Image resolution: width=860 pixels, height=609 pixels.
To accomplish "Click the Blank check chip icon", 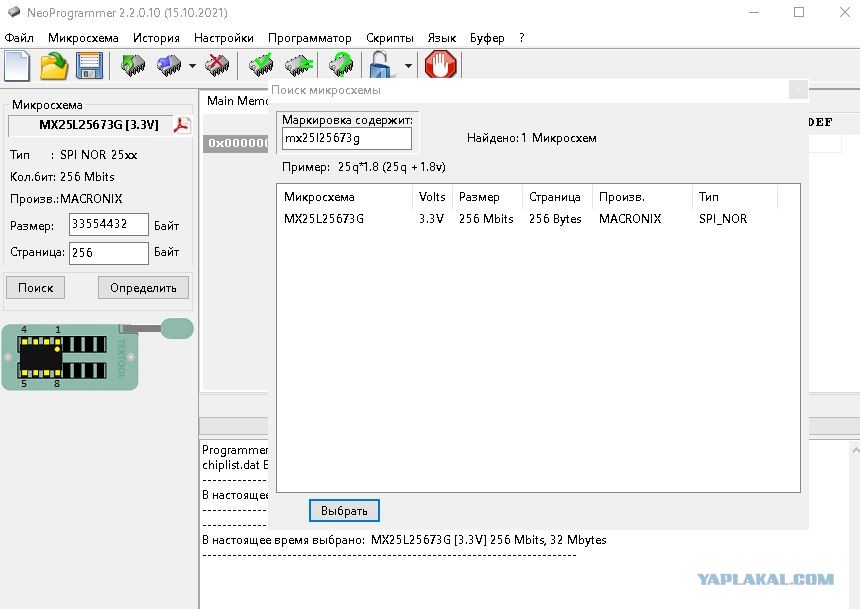I will tap(299, 65).
